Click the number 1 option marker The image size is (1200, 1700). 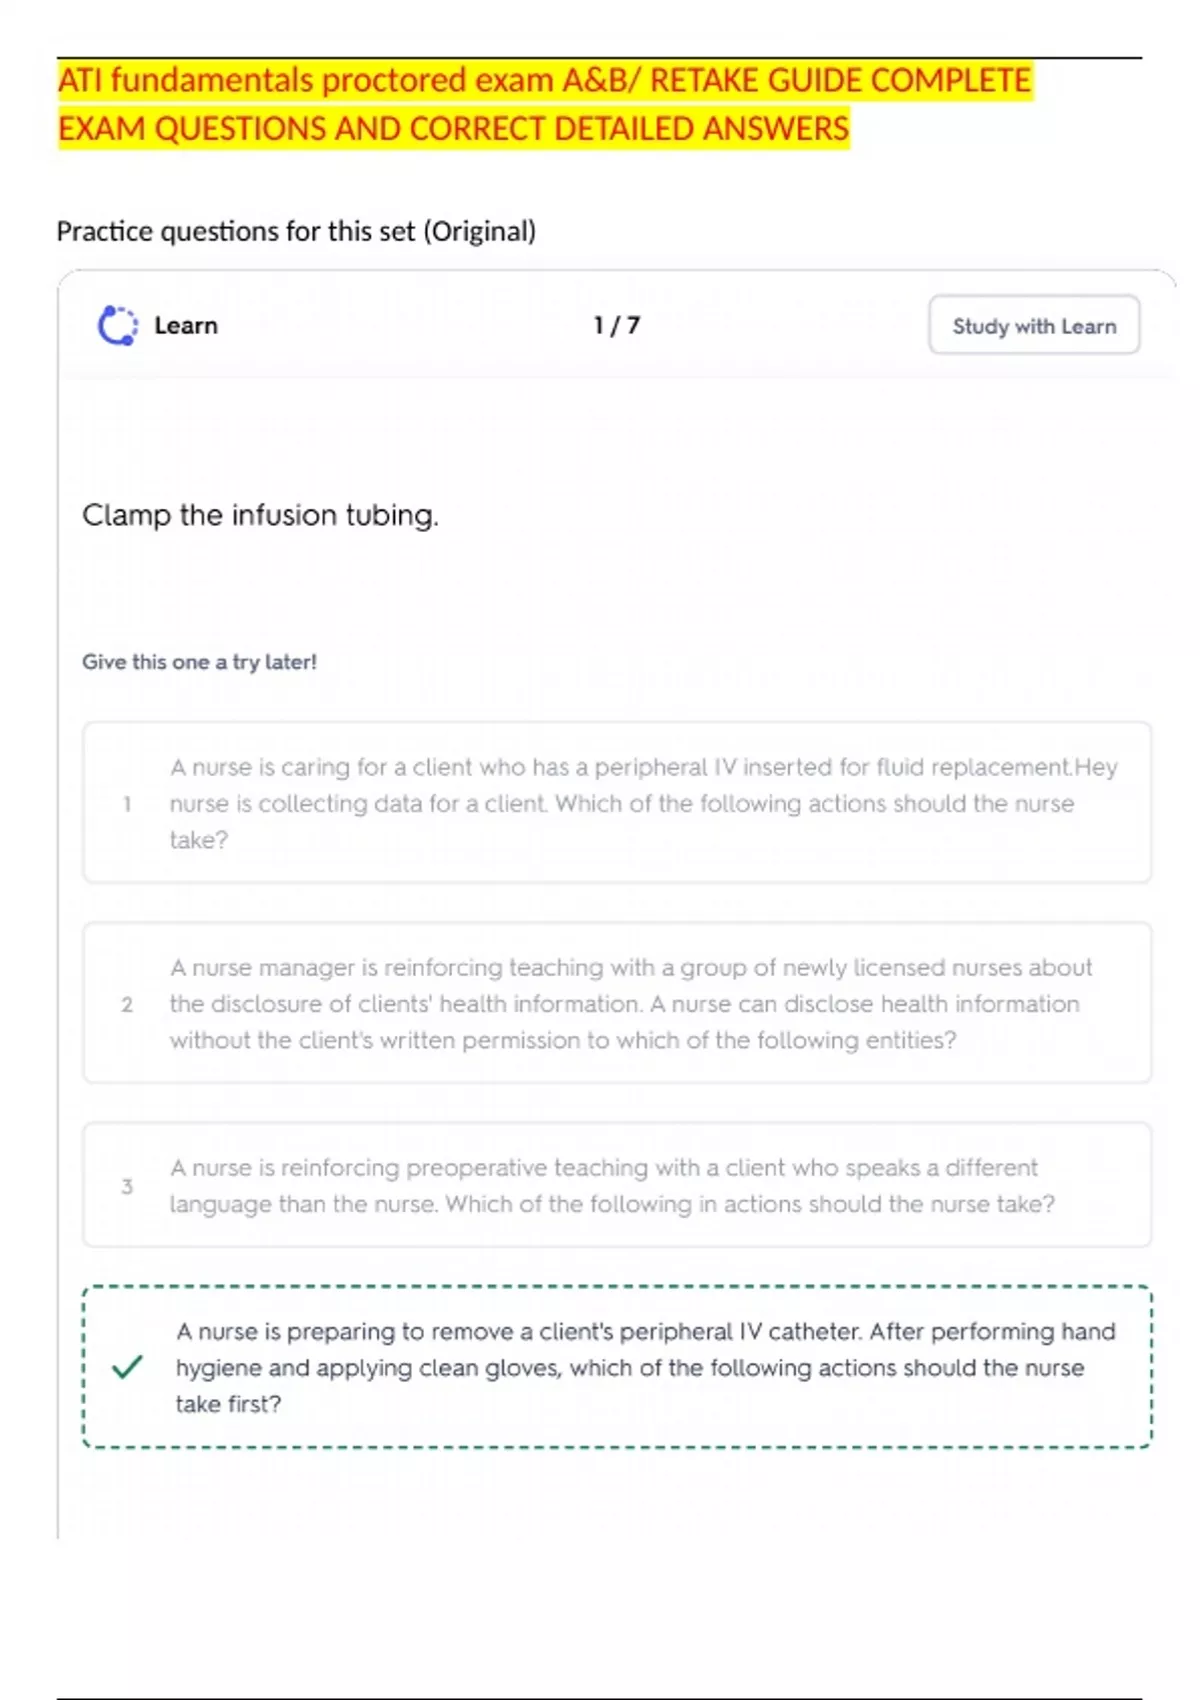point(127,803)
